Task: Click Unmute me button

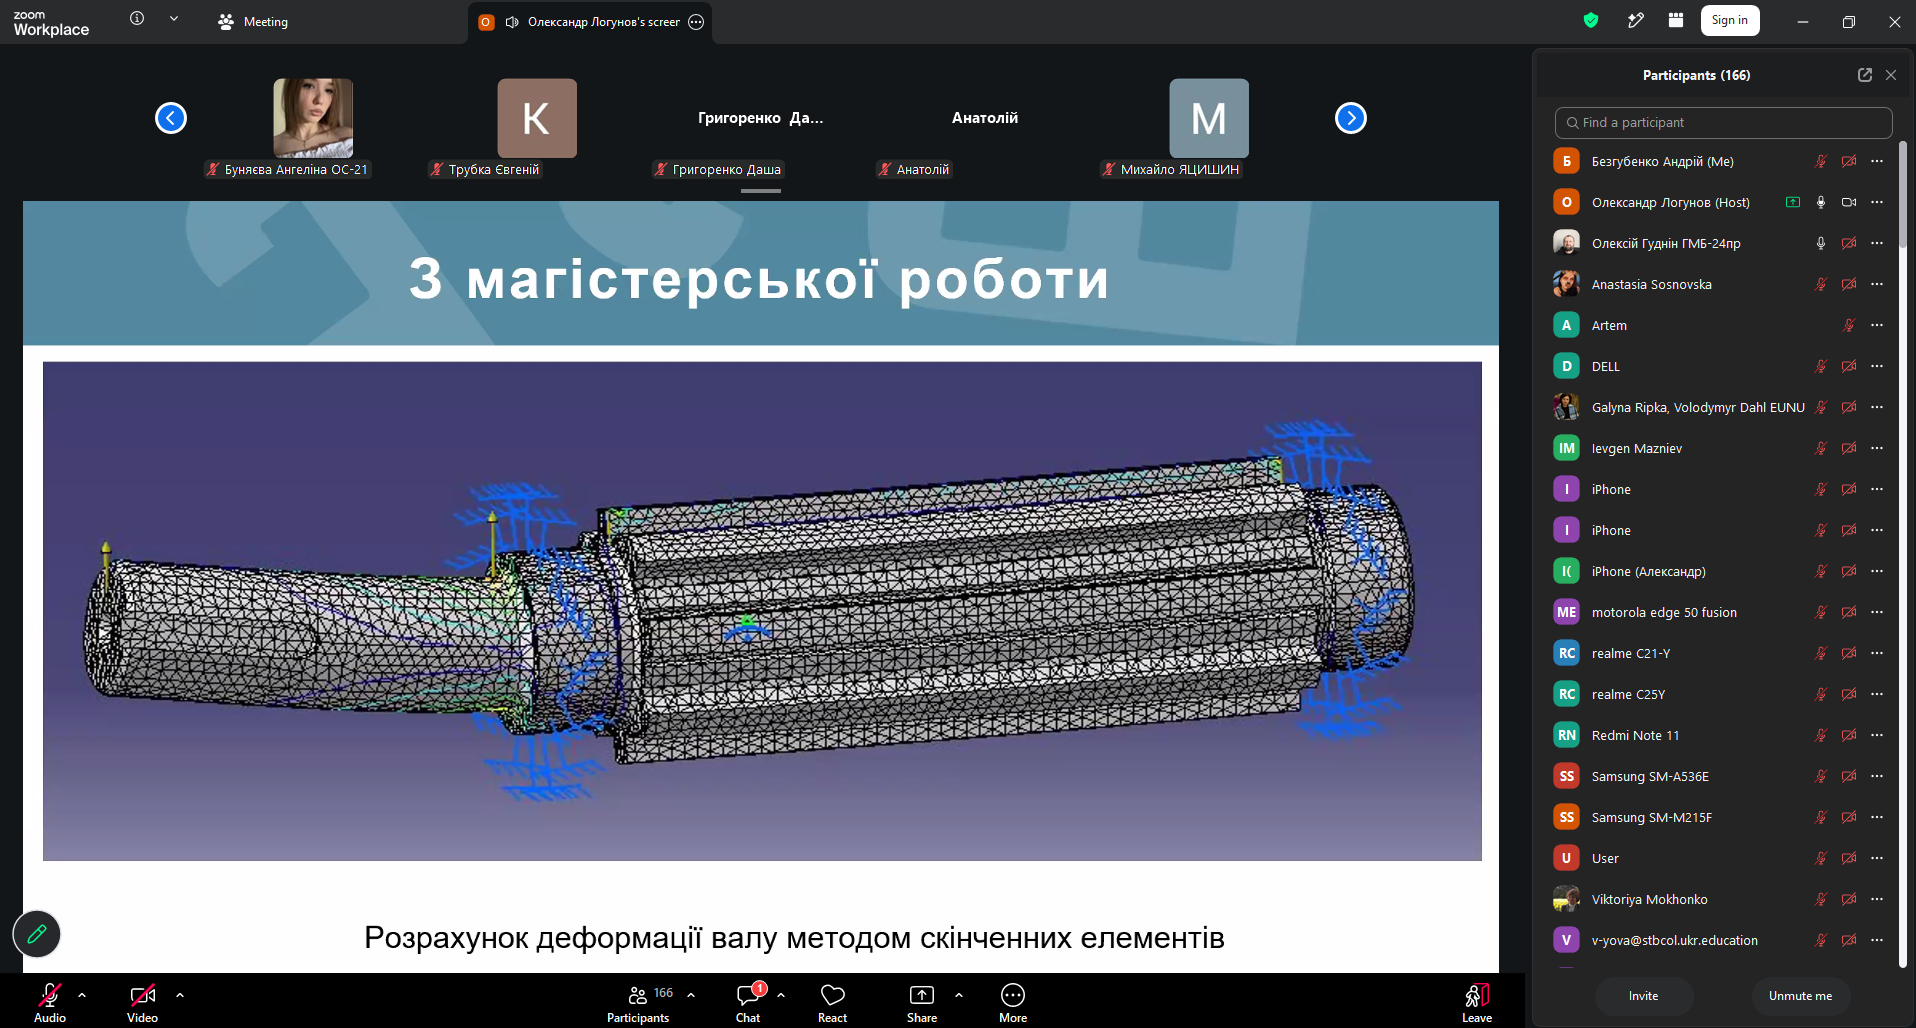Action: (x=1800, y=996)
